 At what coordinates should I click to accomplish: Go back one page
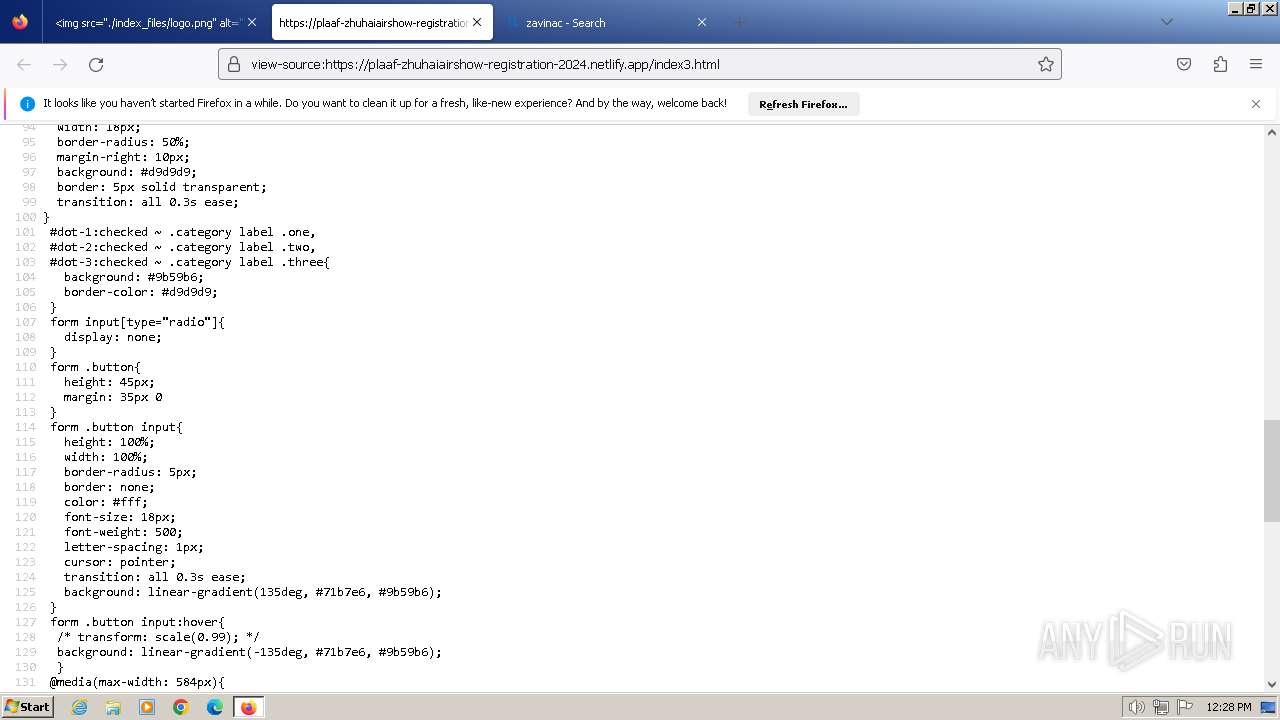coord(24,64)
